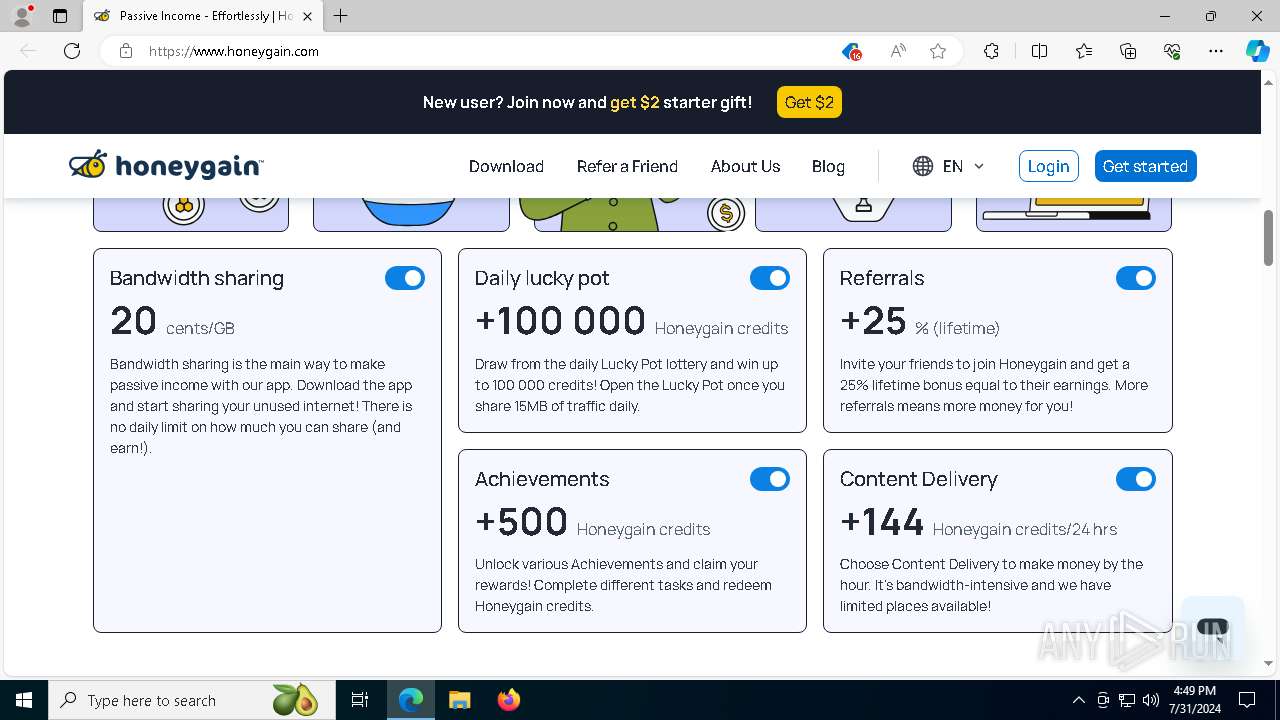Screen dimensions: 1280x720
Task: Open the tab actions menu icon
Action: coord(60,16)
